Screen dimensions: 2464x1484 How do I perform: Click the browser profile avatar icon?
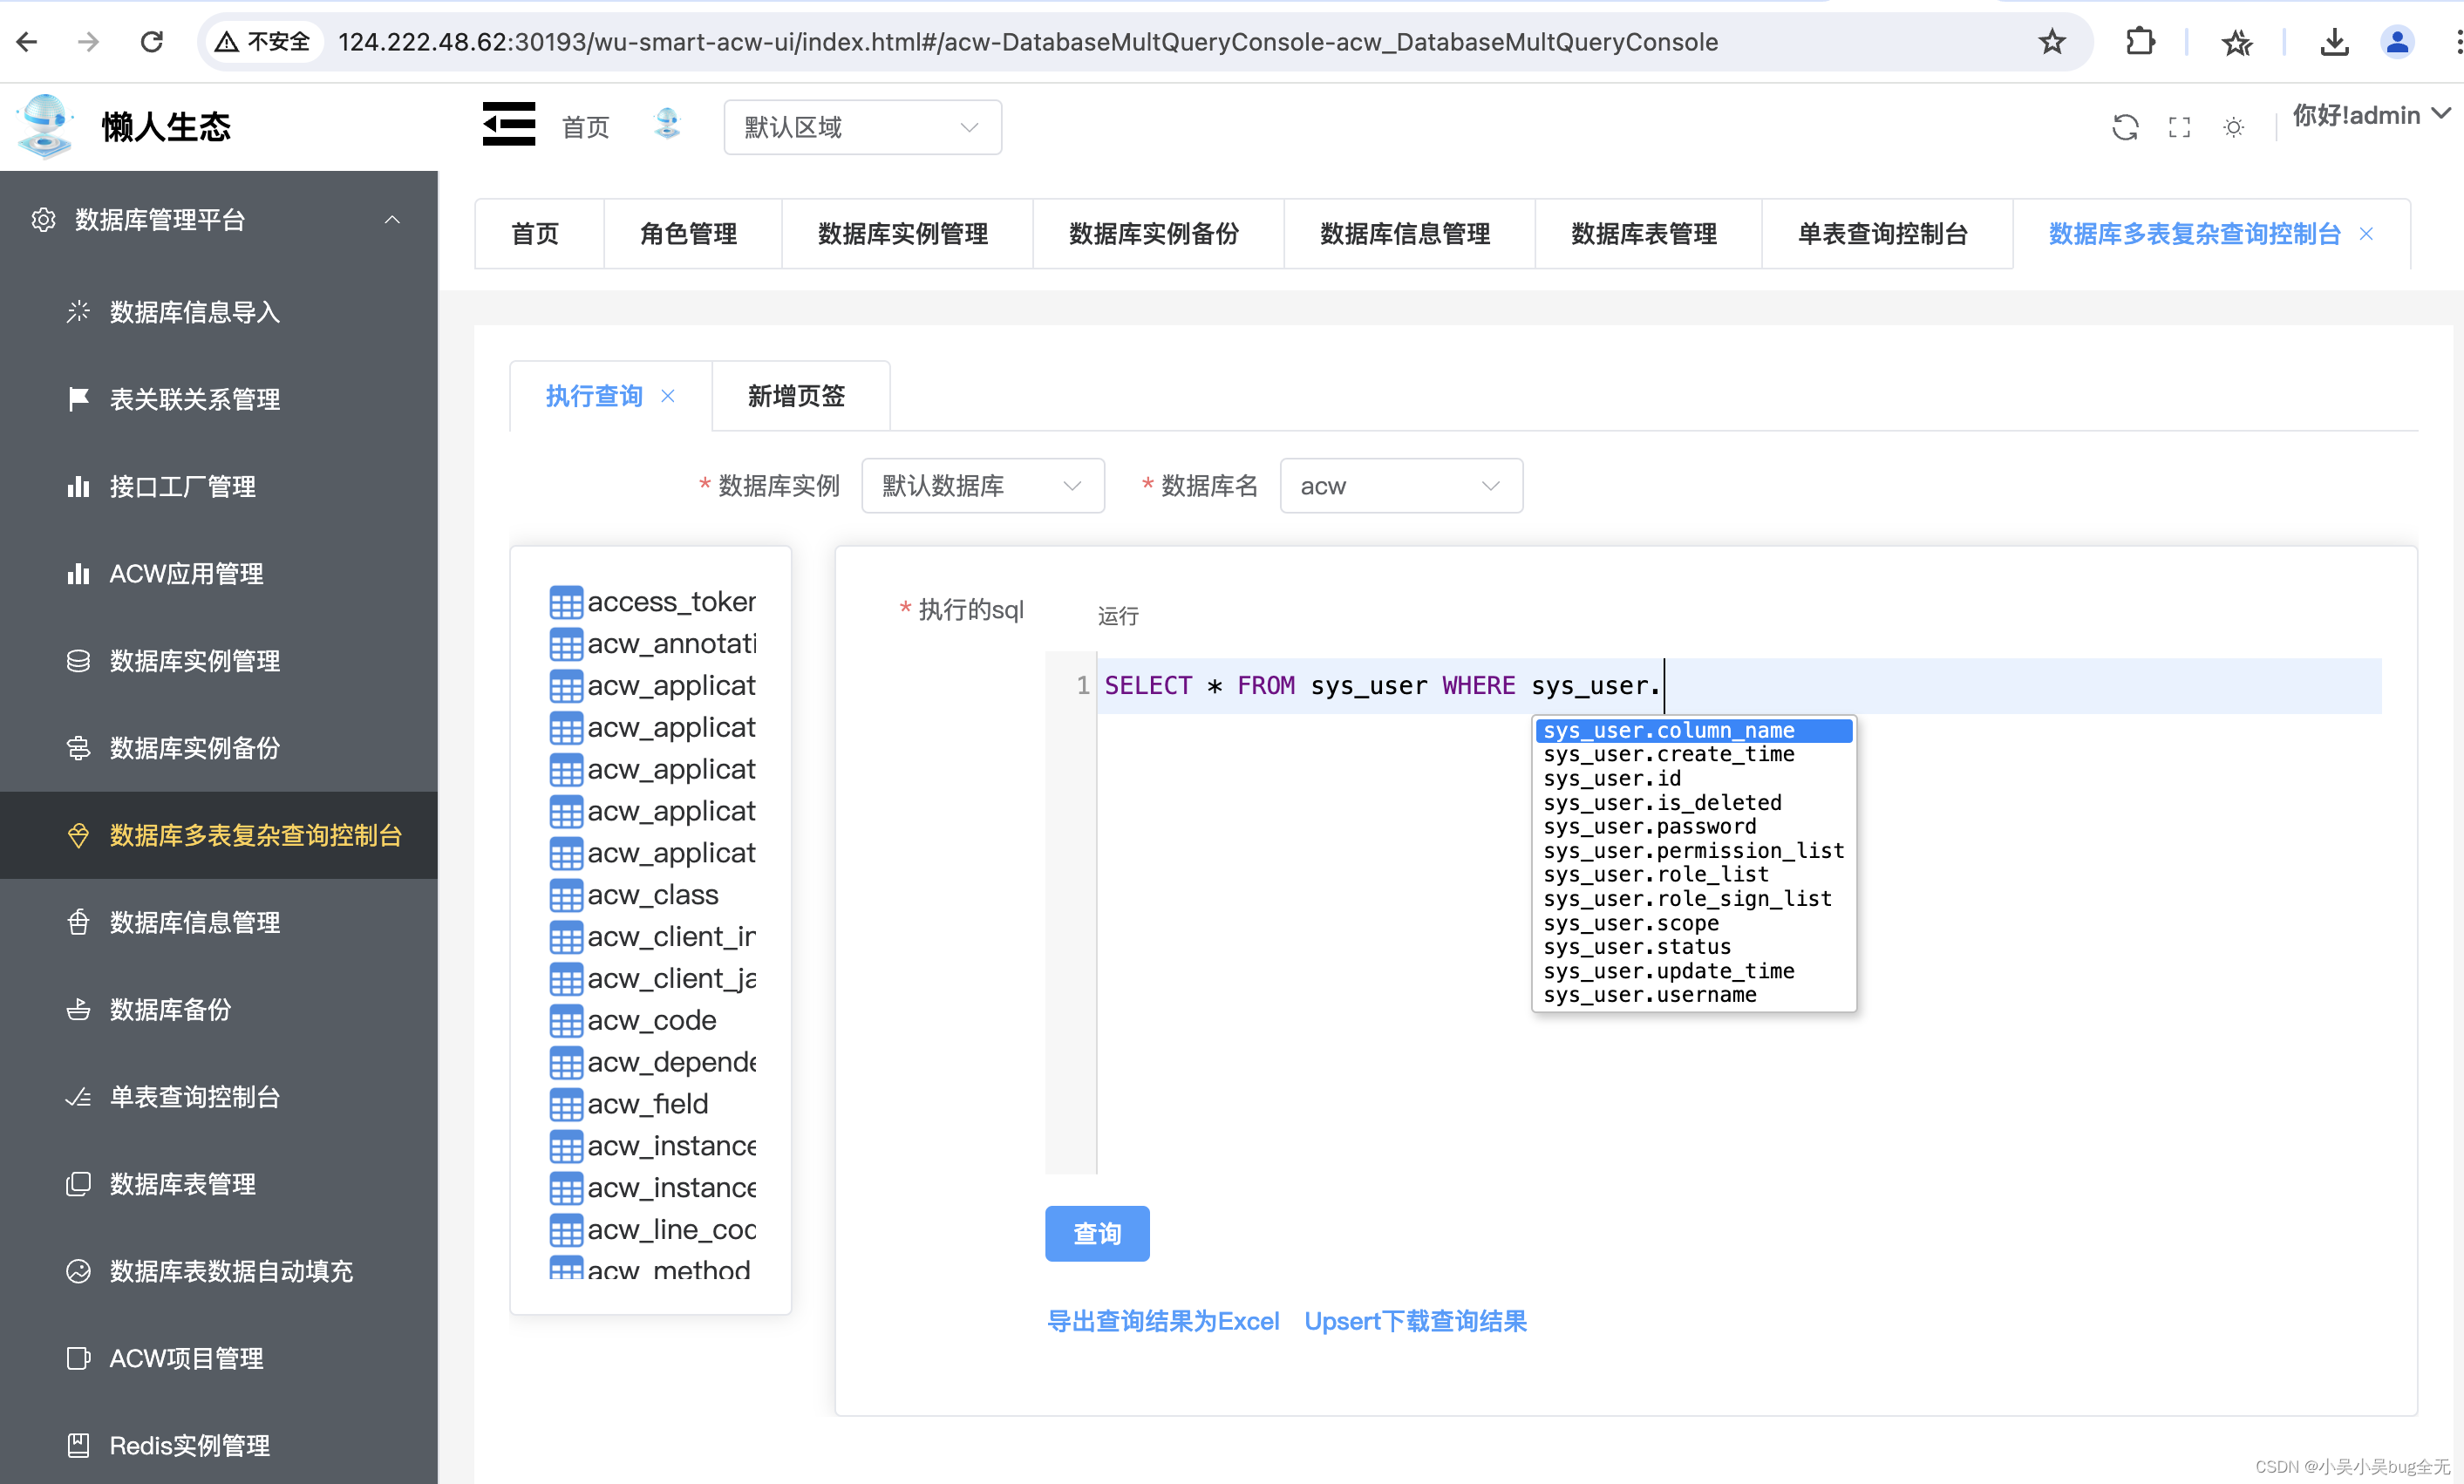click(x=2397, y=42)
